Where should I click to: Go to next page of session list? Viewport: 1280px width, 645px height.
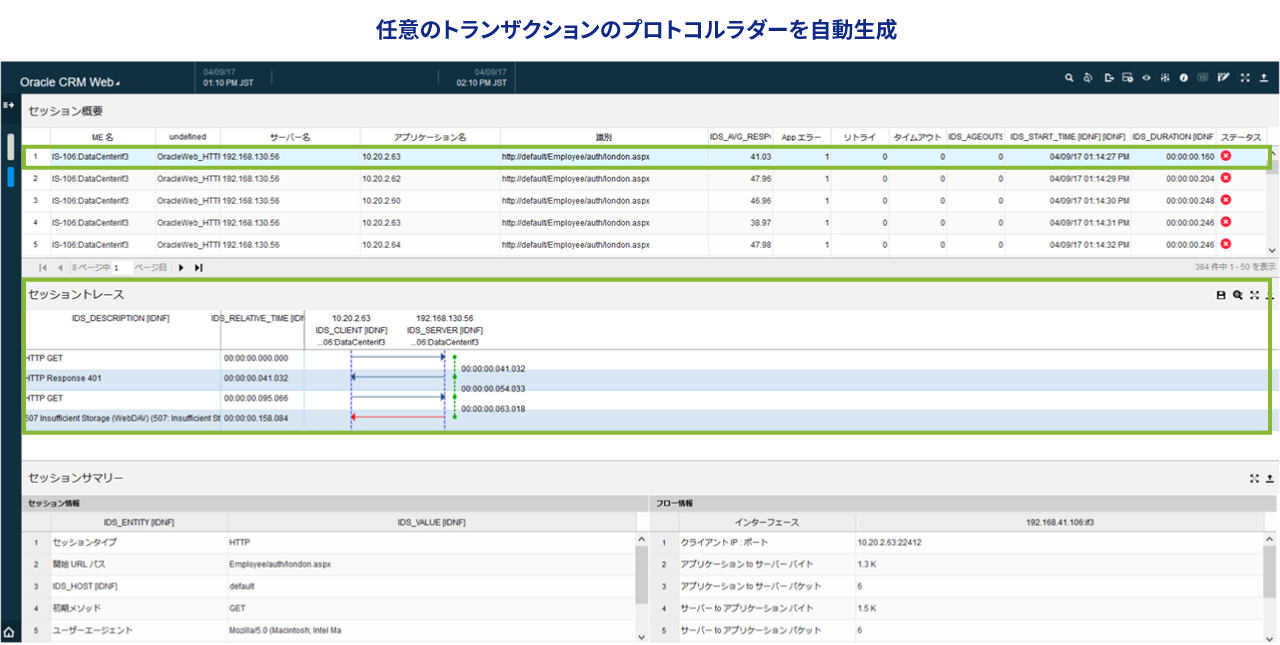[181, 267]
